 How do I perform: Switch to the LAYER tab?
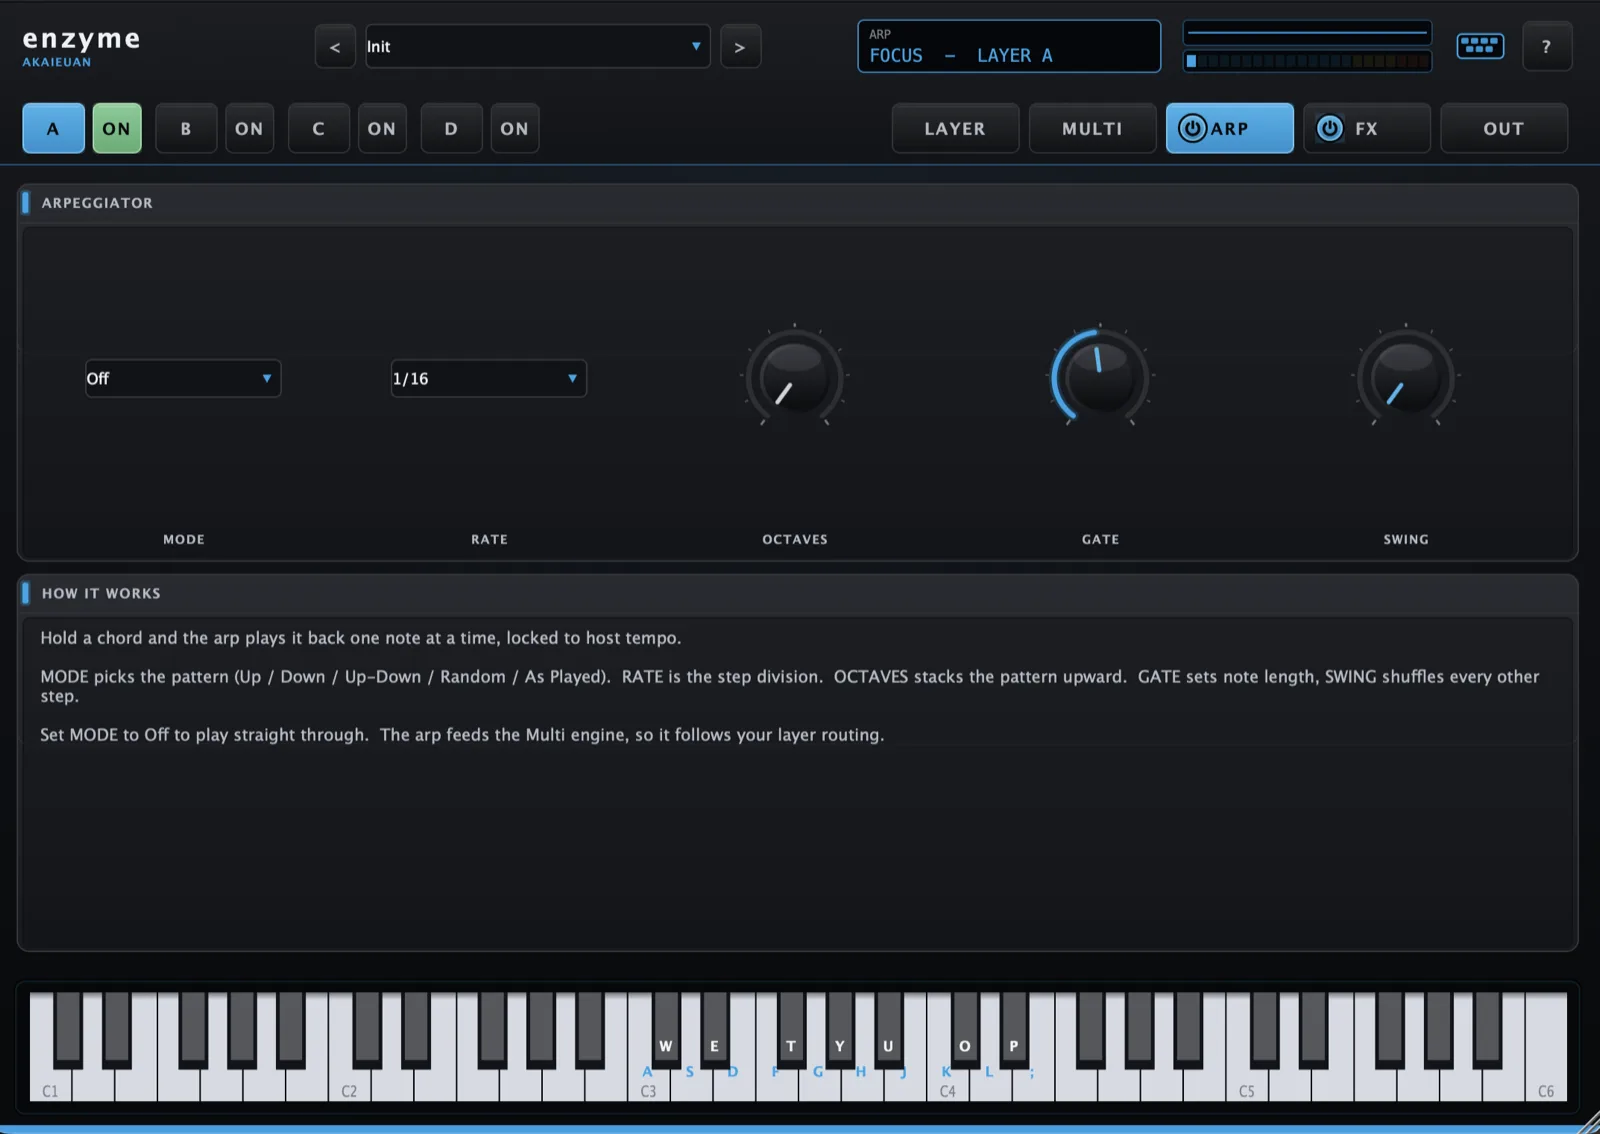[x=955, y=128]
